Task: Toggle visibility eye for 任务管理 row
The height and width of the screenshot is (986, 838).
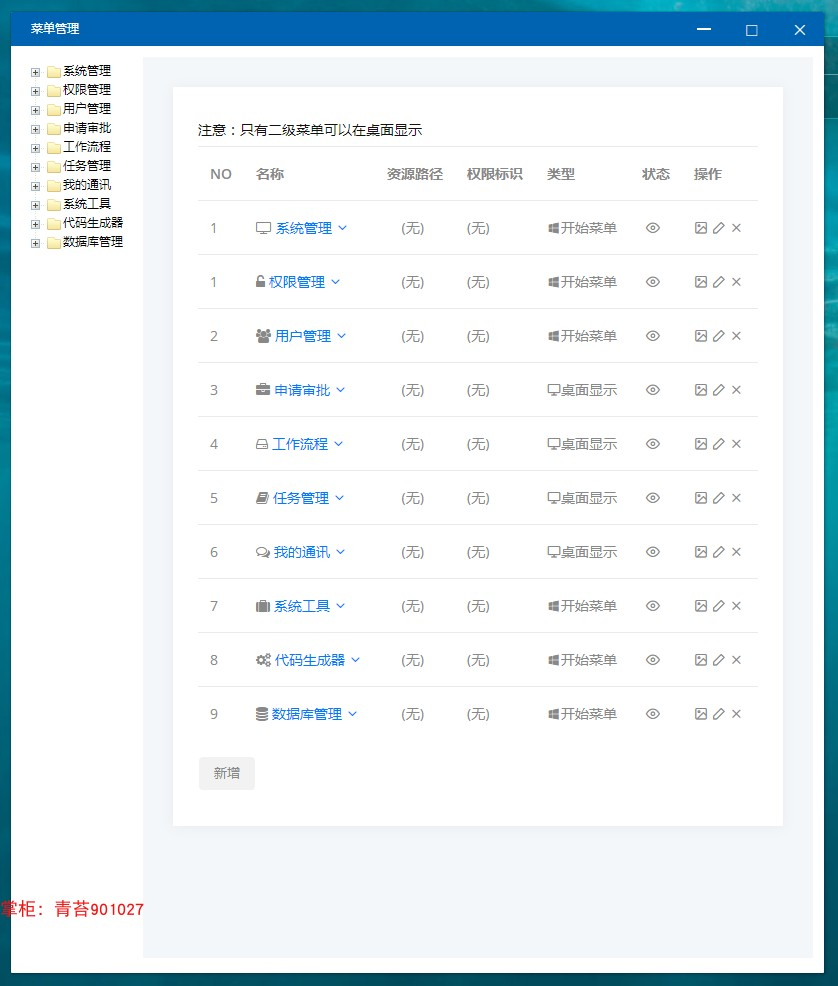Action: click(653, 498)
